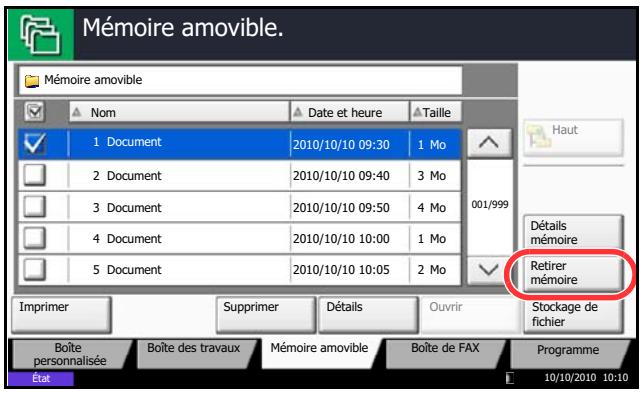The image size is (640, 393).
Task: Click the Mémoire amovible path field
Action: [240, 80]
